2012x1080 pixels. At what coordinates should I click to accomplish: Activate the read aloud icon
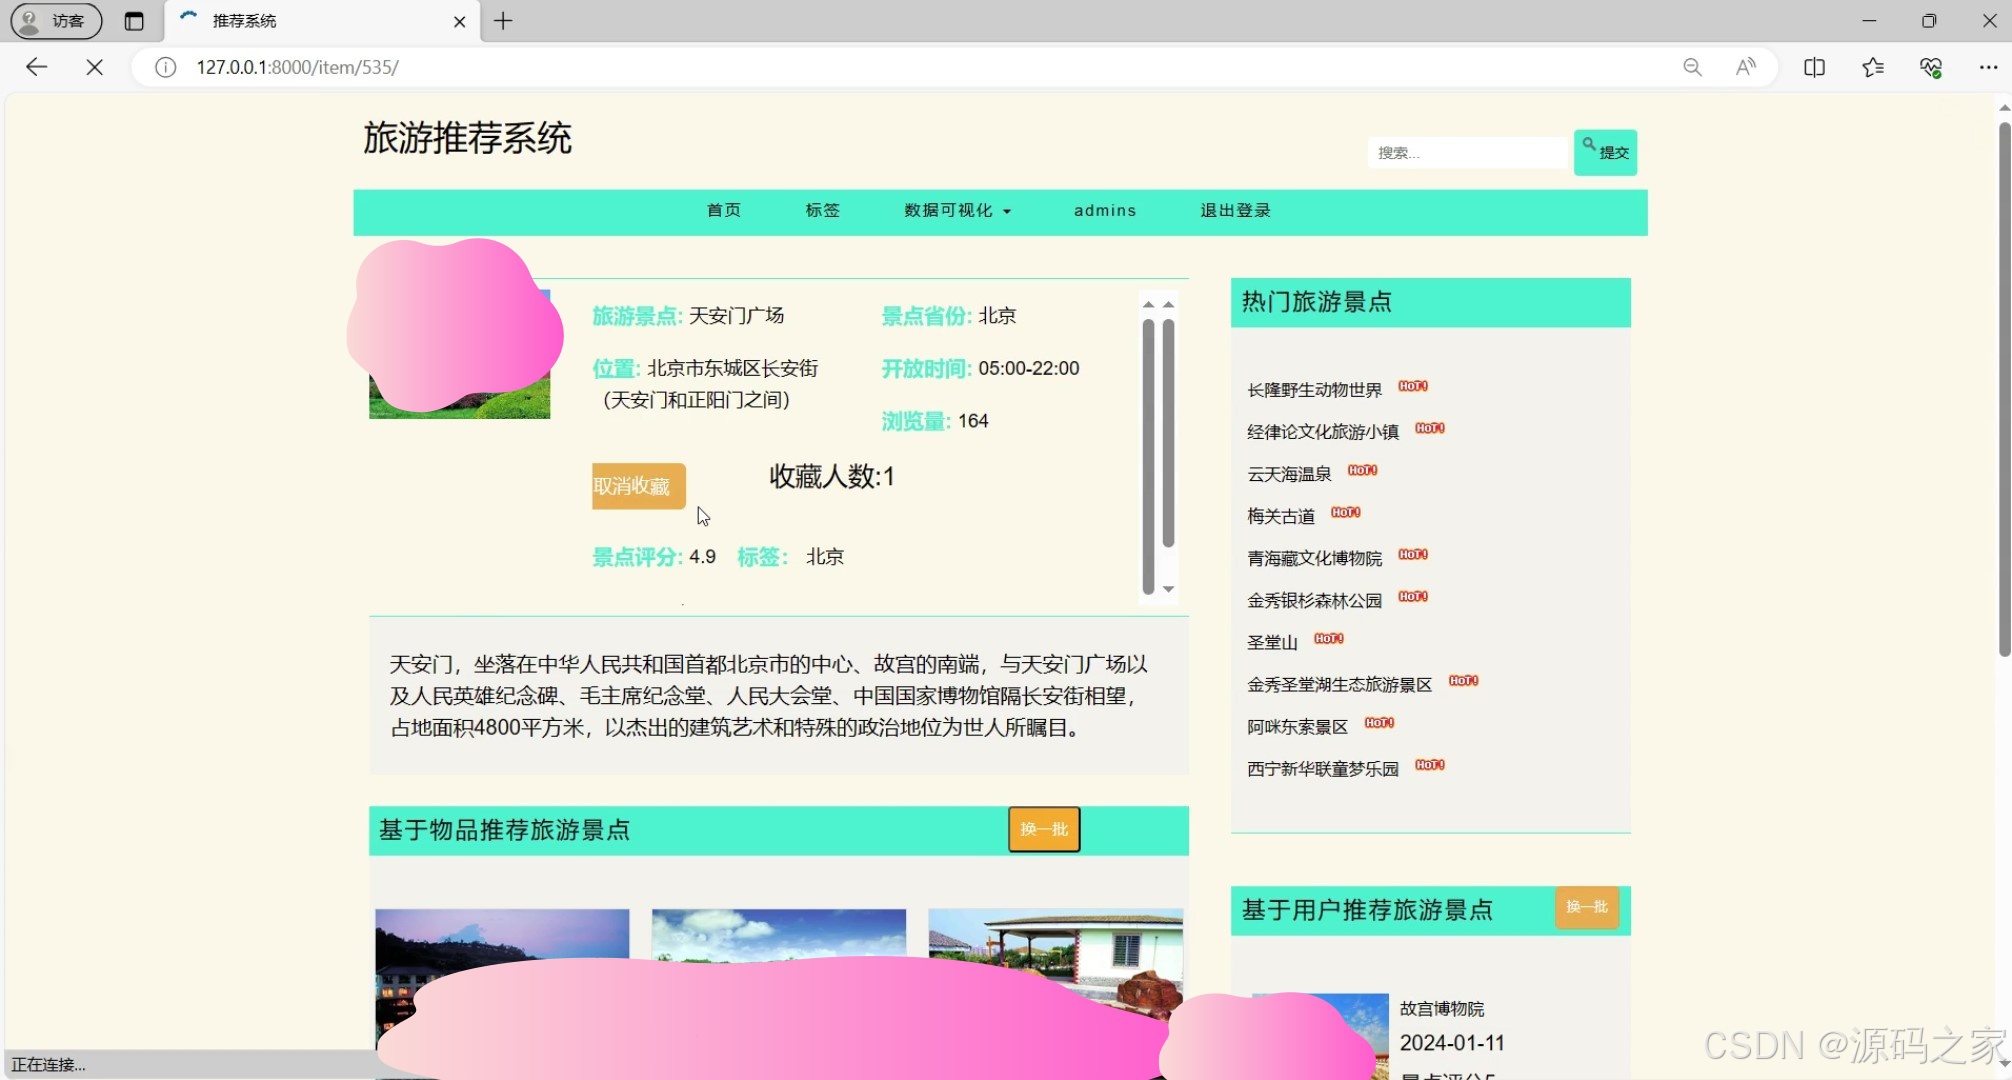pyautogui.click(x=1746, y=67)
